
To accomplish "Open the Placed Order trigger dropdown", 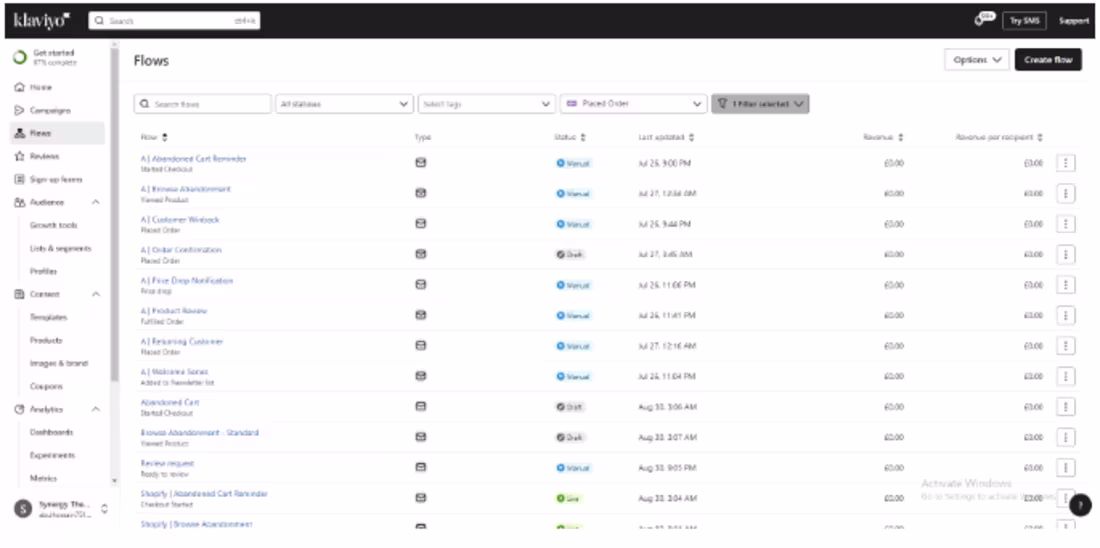I will [633, 104].
